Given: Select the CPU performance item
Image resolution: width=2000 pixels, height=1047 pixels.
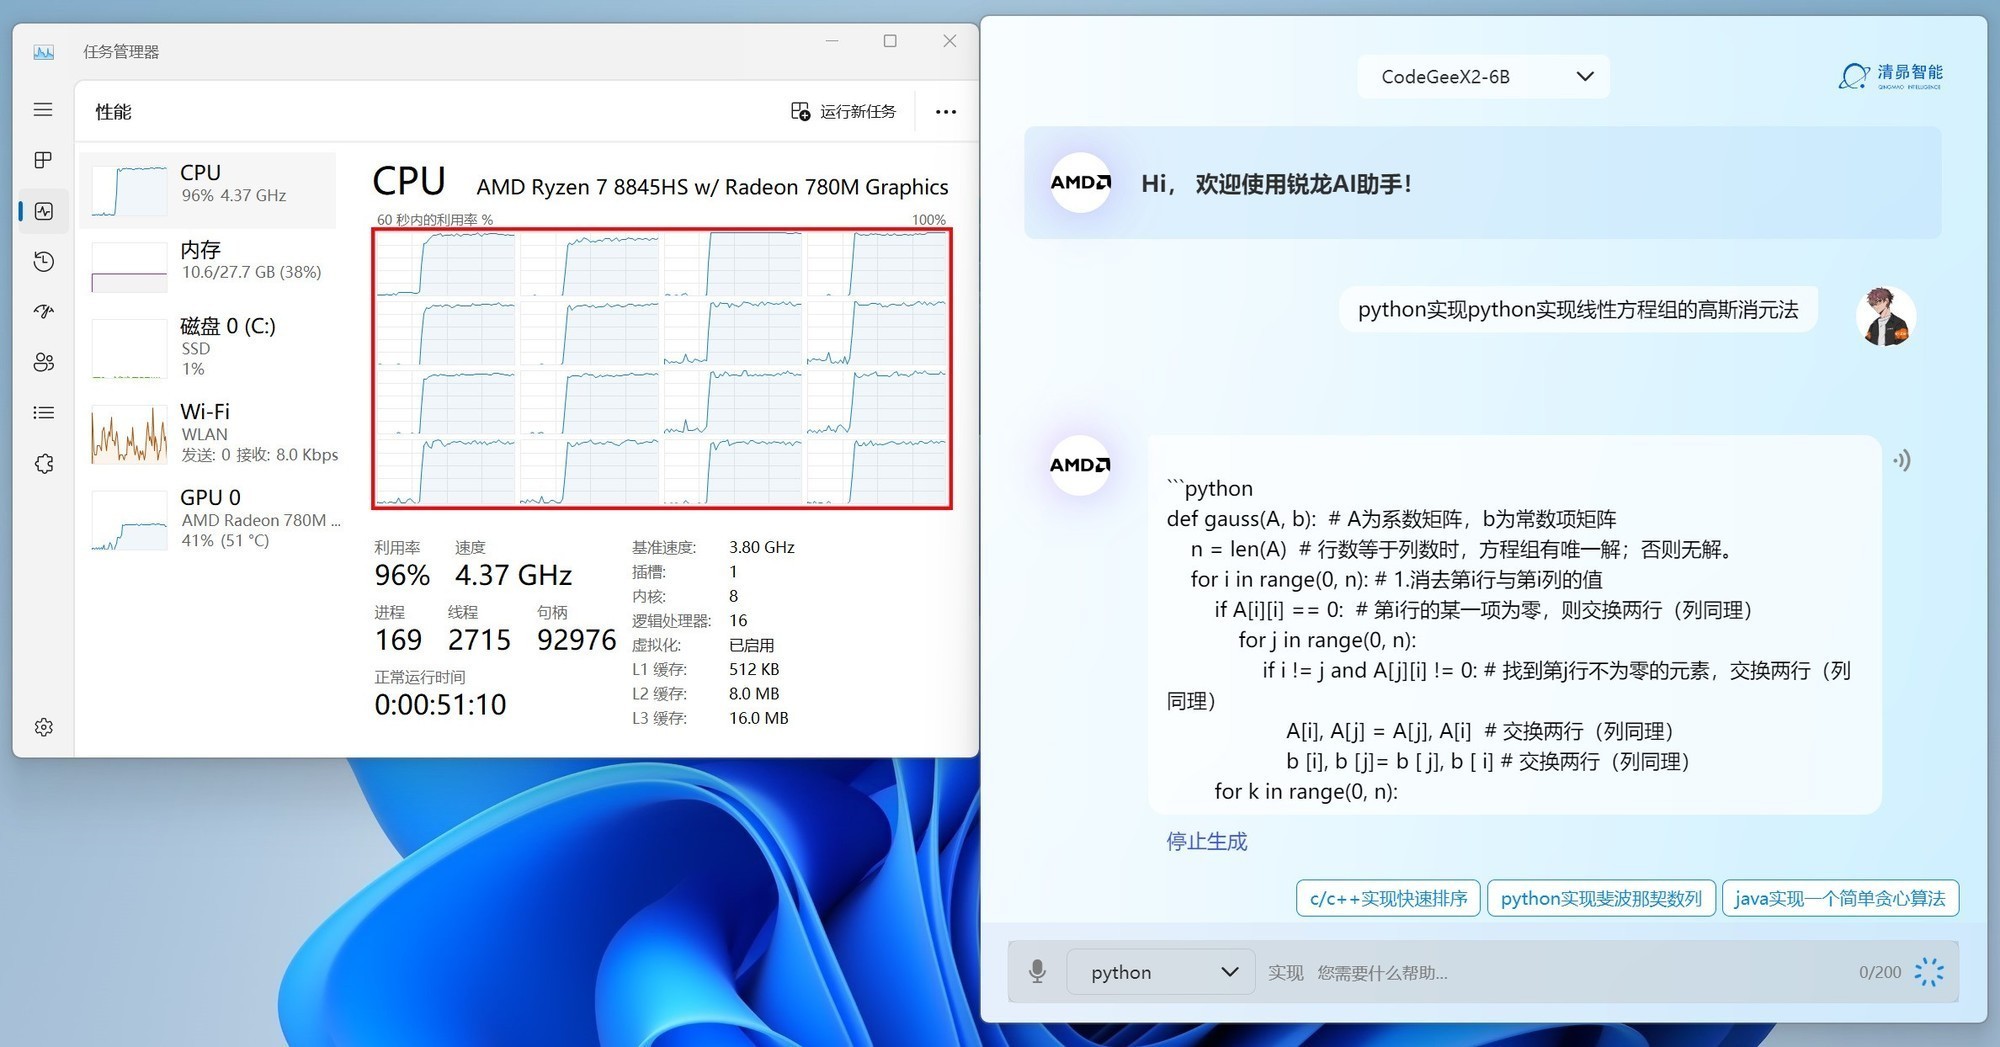Looking at the screenshot, I should [209, 189].
